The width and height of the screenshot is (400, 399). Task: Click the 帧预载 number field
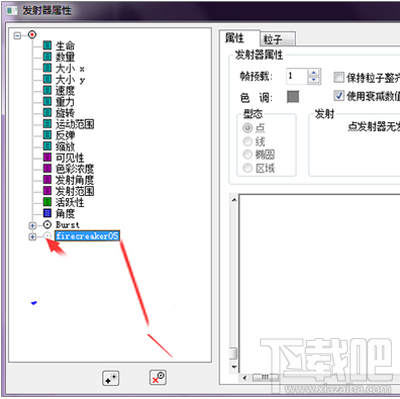[x=297, y=76]
